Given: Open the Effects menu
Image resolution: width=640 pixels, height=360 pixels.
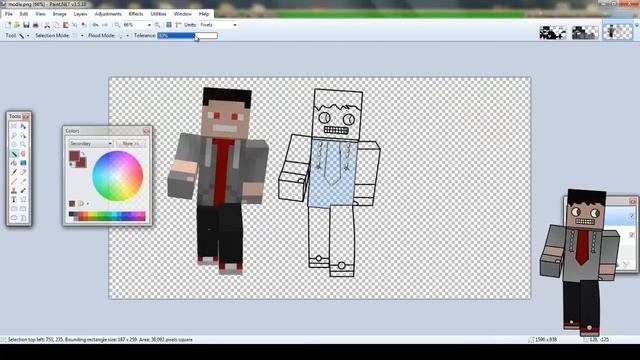Looking at the screenshot, I should pos(136,14).
